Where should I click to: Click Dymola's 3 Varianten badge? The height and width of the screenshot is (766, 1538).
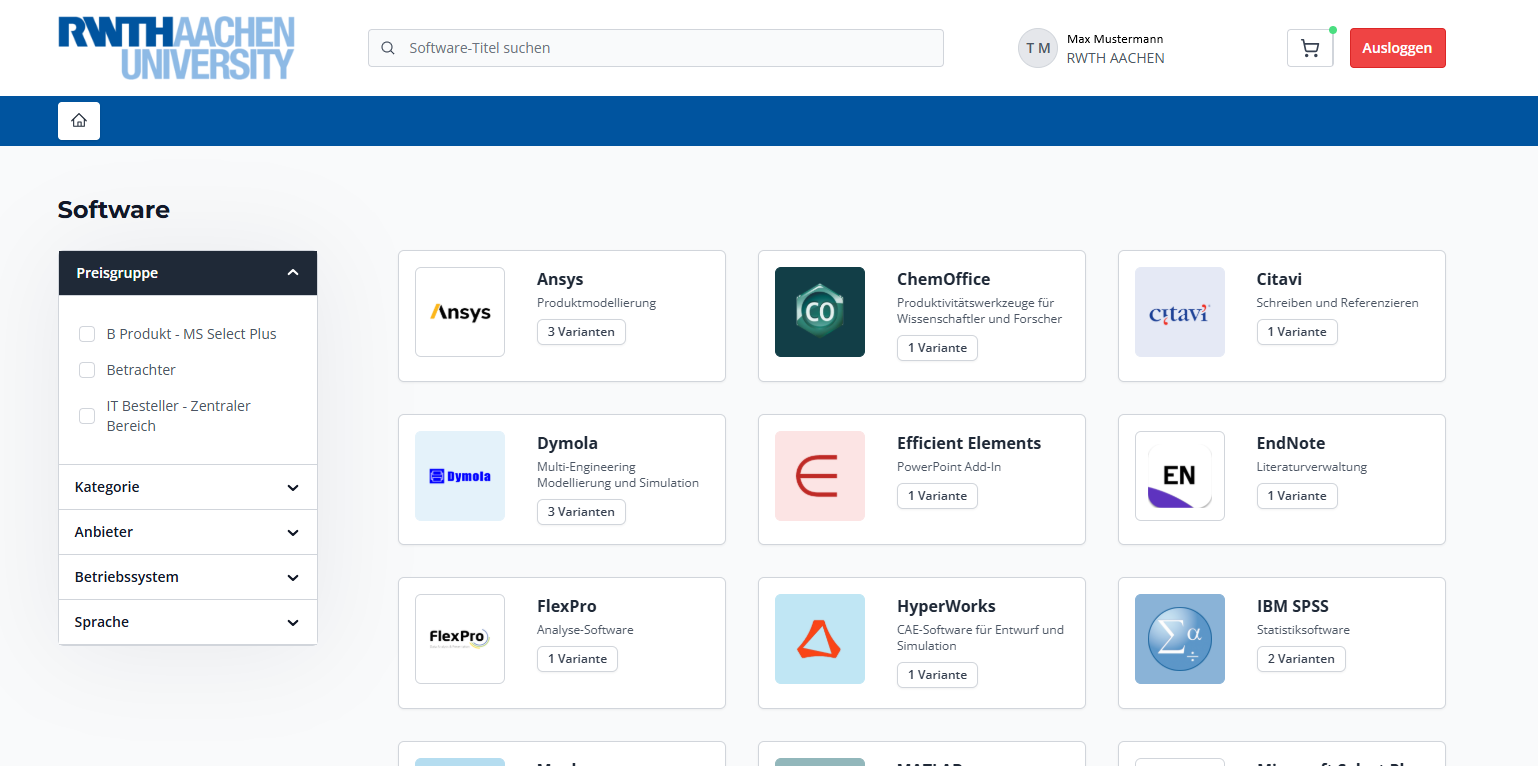point(581,512)
